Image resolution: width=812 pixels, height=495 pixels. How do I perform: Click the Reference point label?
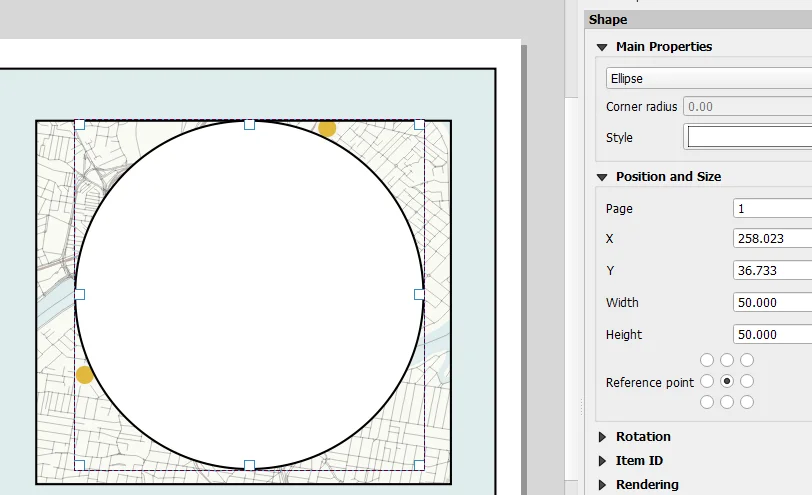(649, 383)
